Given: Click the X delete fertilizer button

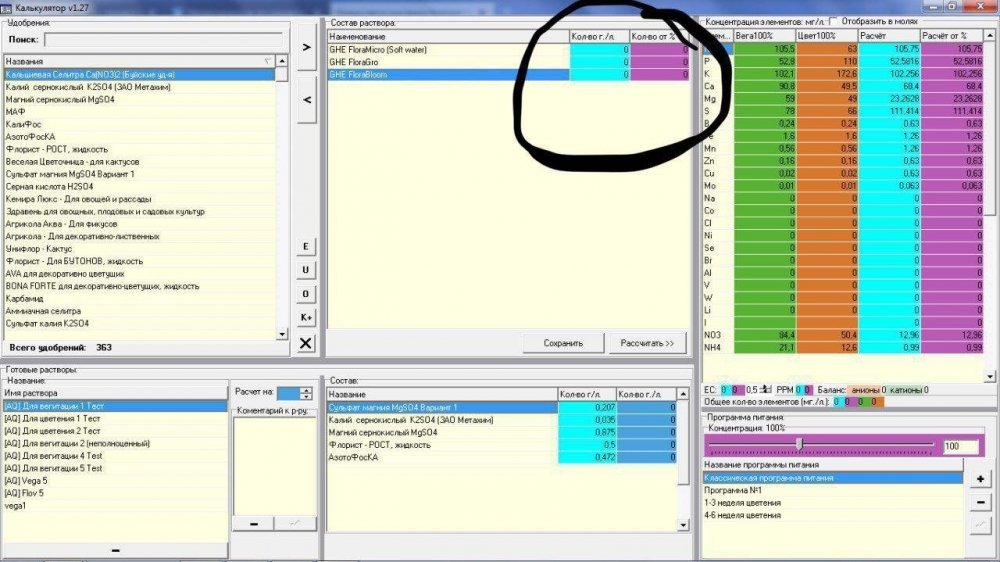Looking at the screenshot, I should point(305,343).
